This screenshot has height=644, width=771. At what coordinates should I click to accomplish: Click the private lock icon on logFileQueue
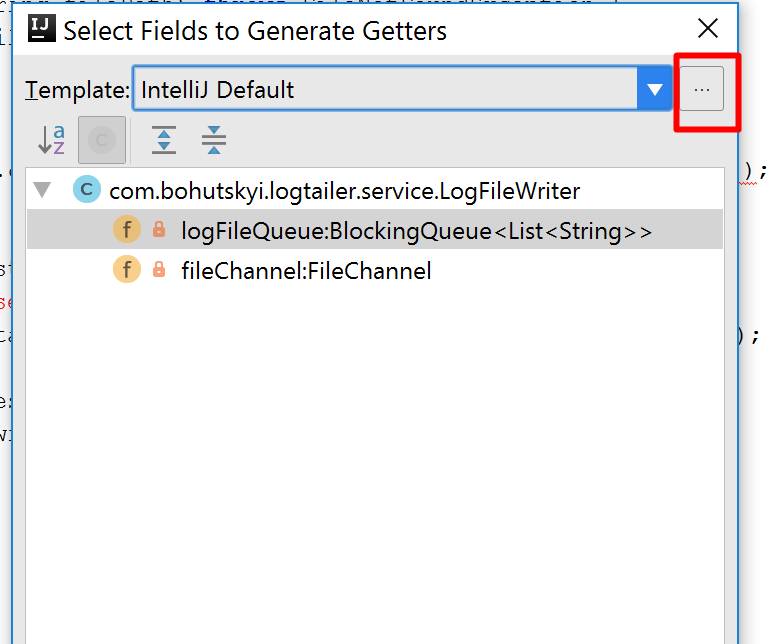tap(159, 229)
